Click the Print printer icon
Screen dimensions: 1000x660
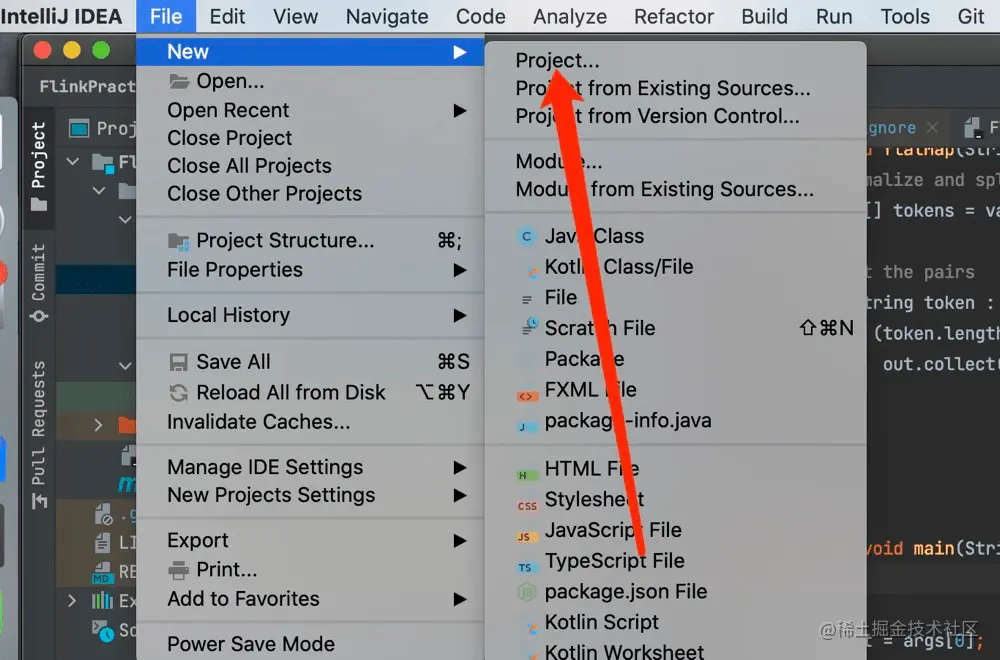pyautogui.click(x=179, y=569)
